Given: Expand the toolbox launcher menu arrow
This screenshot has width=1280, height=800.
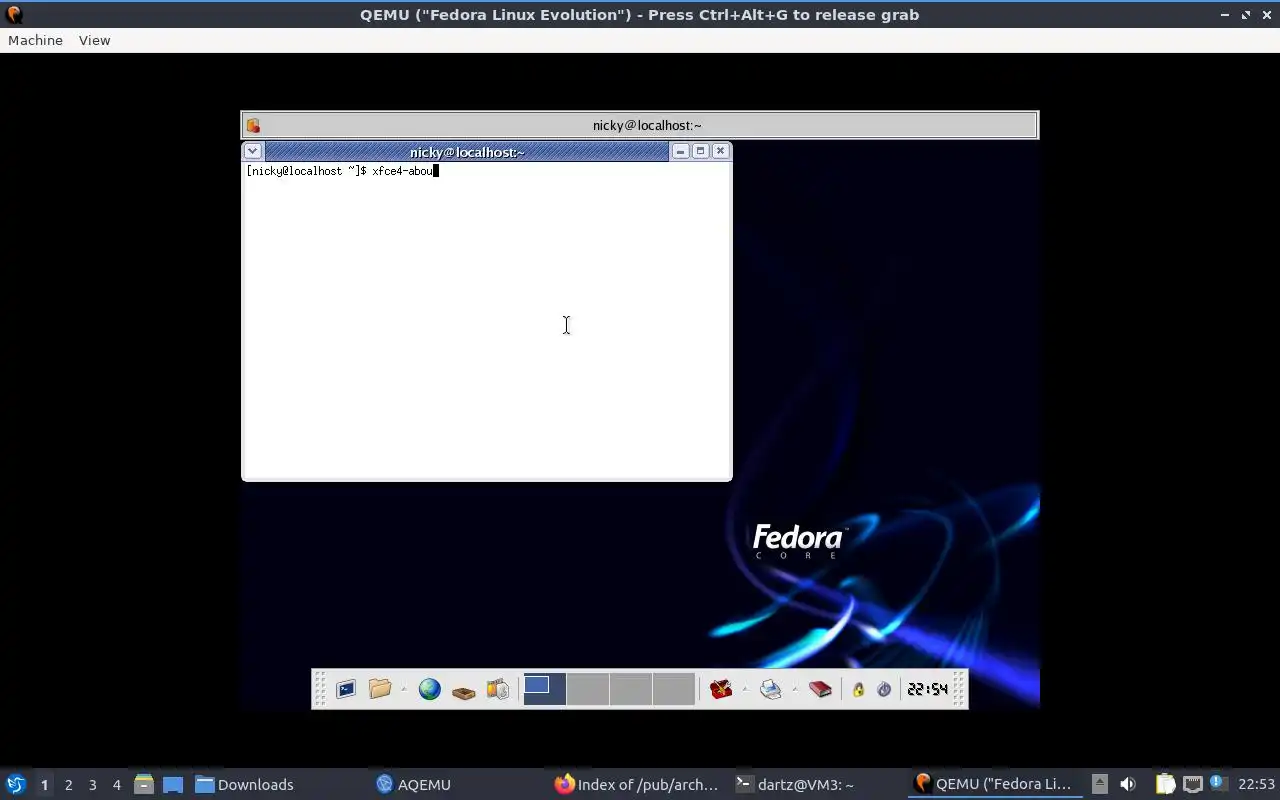Looking at the screenshot, I should coord(745,689).
